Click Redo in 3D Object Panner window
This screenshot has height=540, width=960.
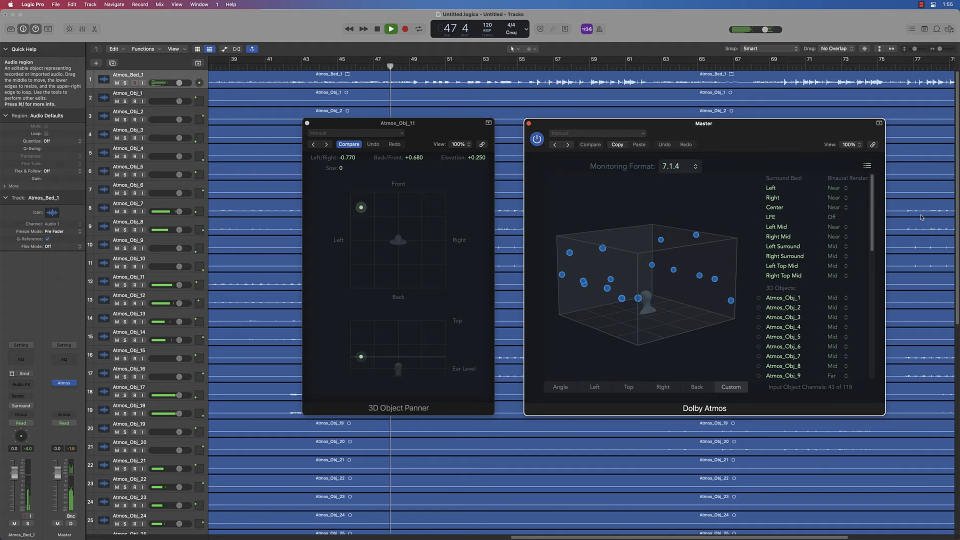point(394,144)
